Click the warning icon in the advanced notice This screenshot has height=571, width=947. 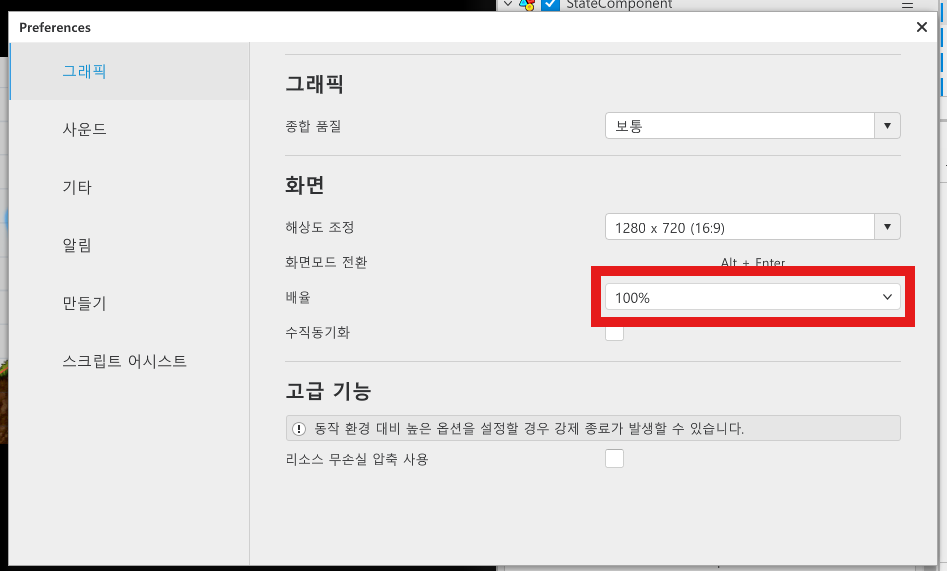(299, 429)
